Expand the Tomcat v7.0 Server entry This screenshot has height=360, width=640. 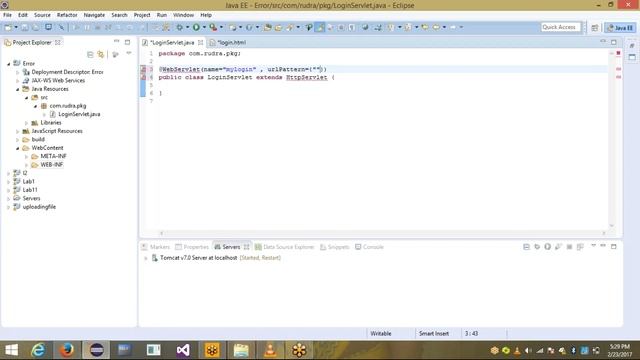146,258
